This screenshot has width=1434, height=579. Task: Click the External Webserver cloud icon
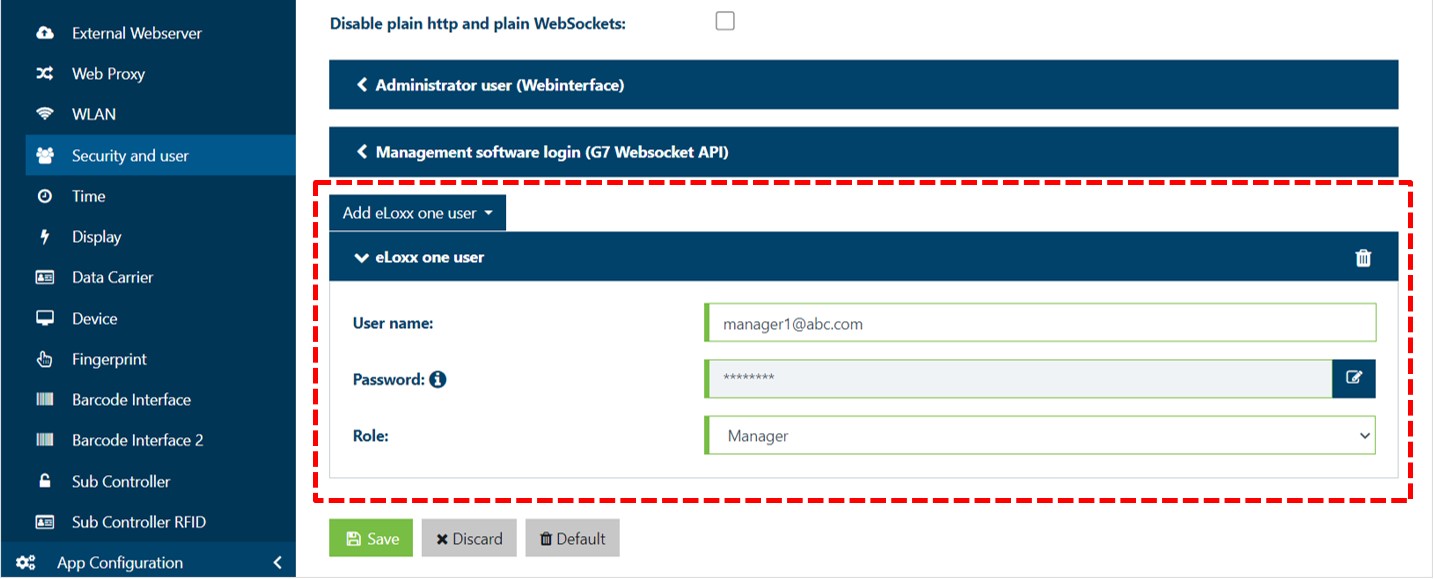[x=45, y=33]
